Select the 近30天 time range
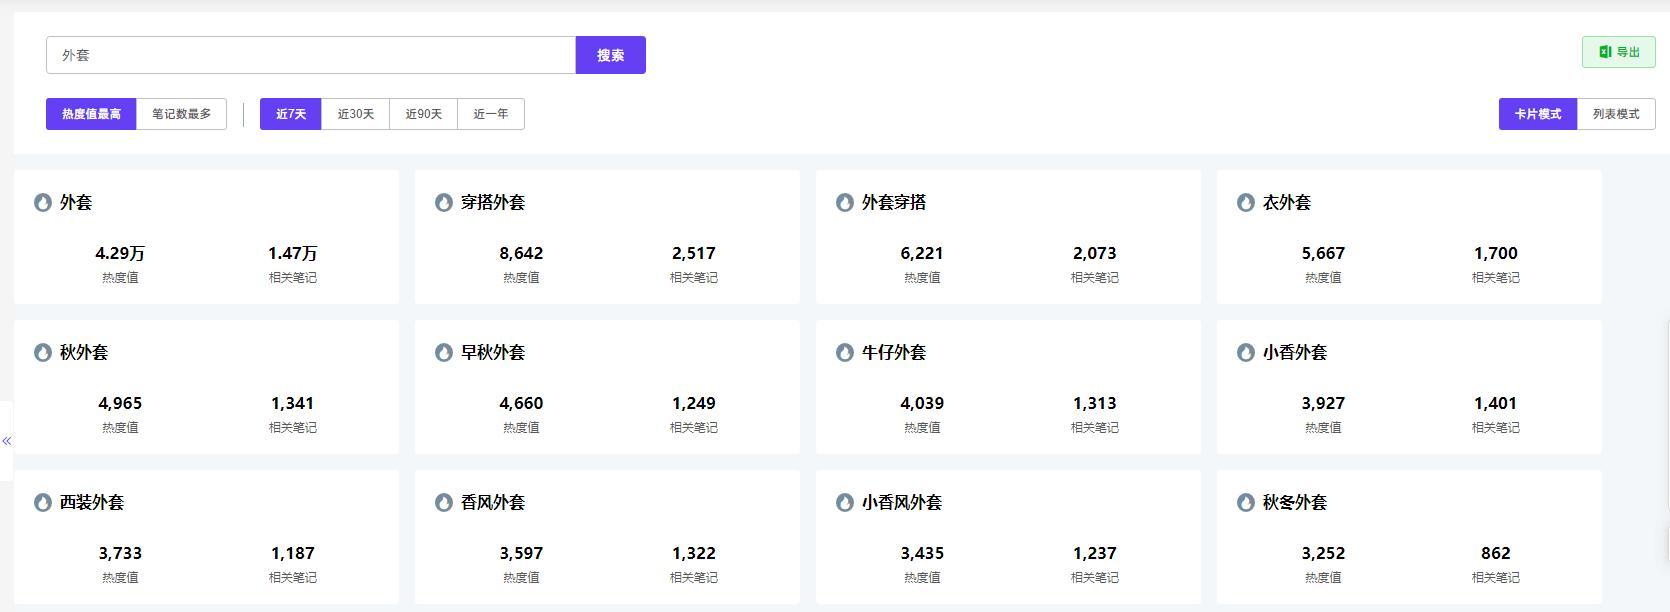 click(356, 114)
